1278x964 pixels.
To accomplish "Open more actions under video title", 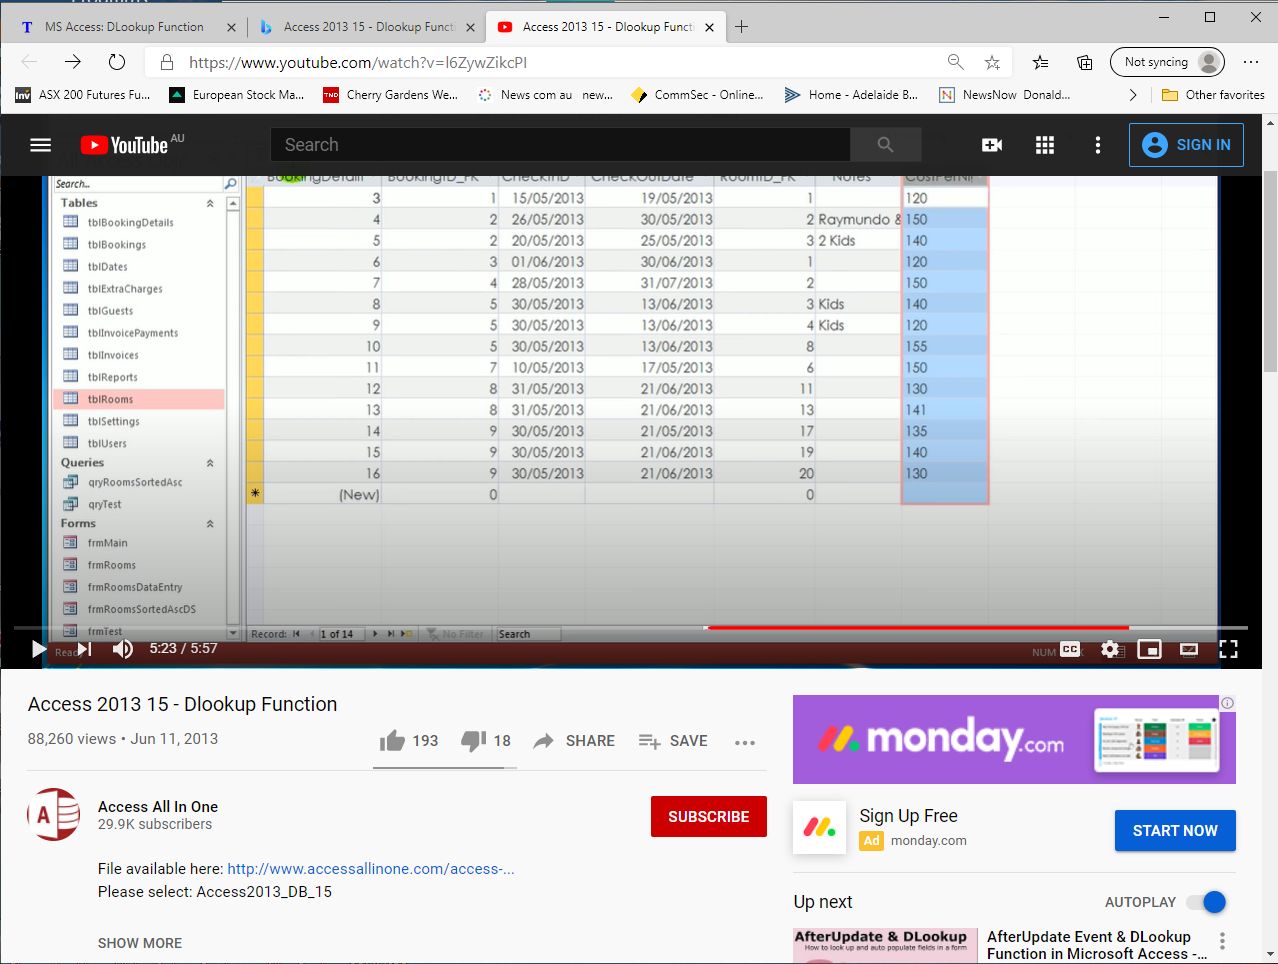I will pyautogui.click(x=745, y=742).
